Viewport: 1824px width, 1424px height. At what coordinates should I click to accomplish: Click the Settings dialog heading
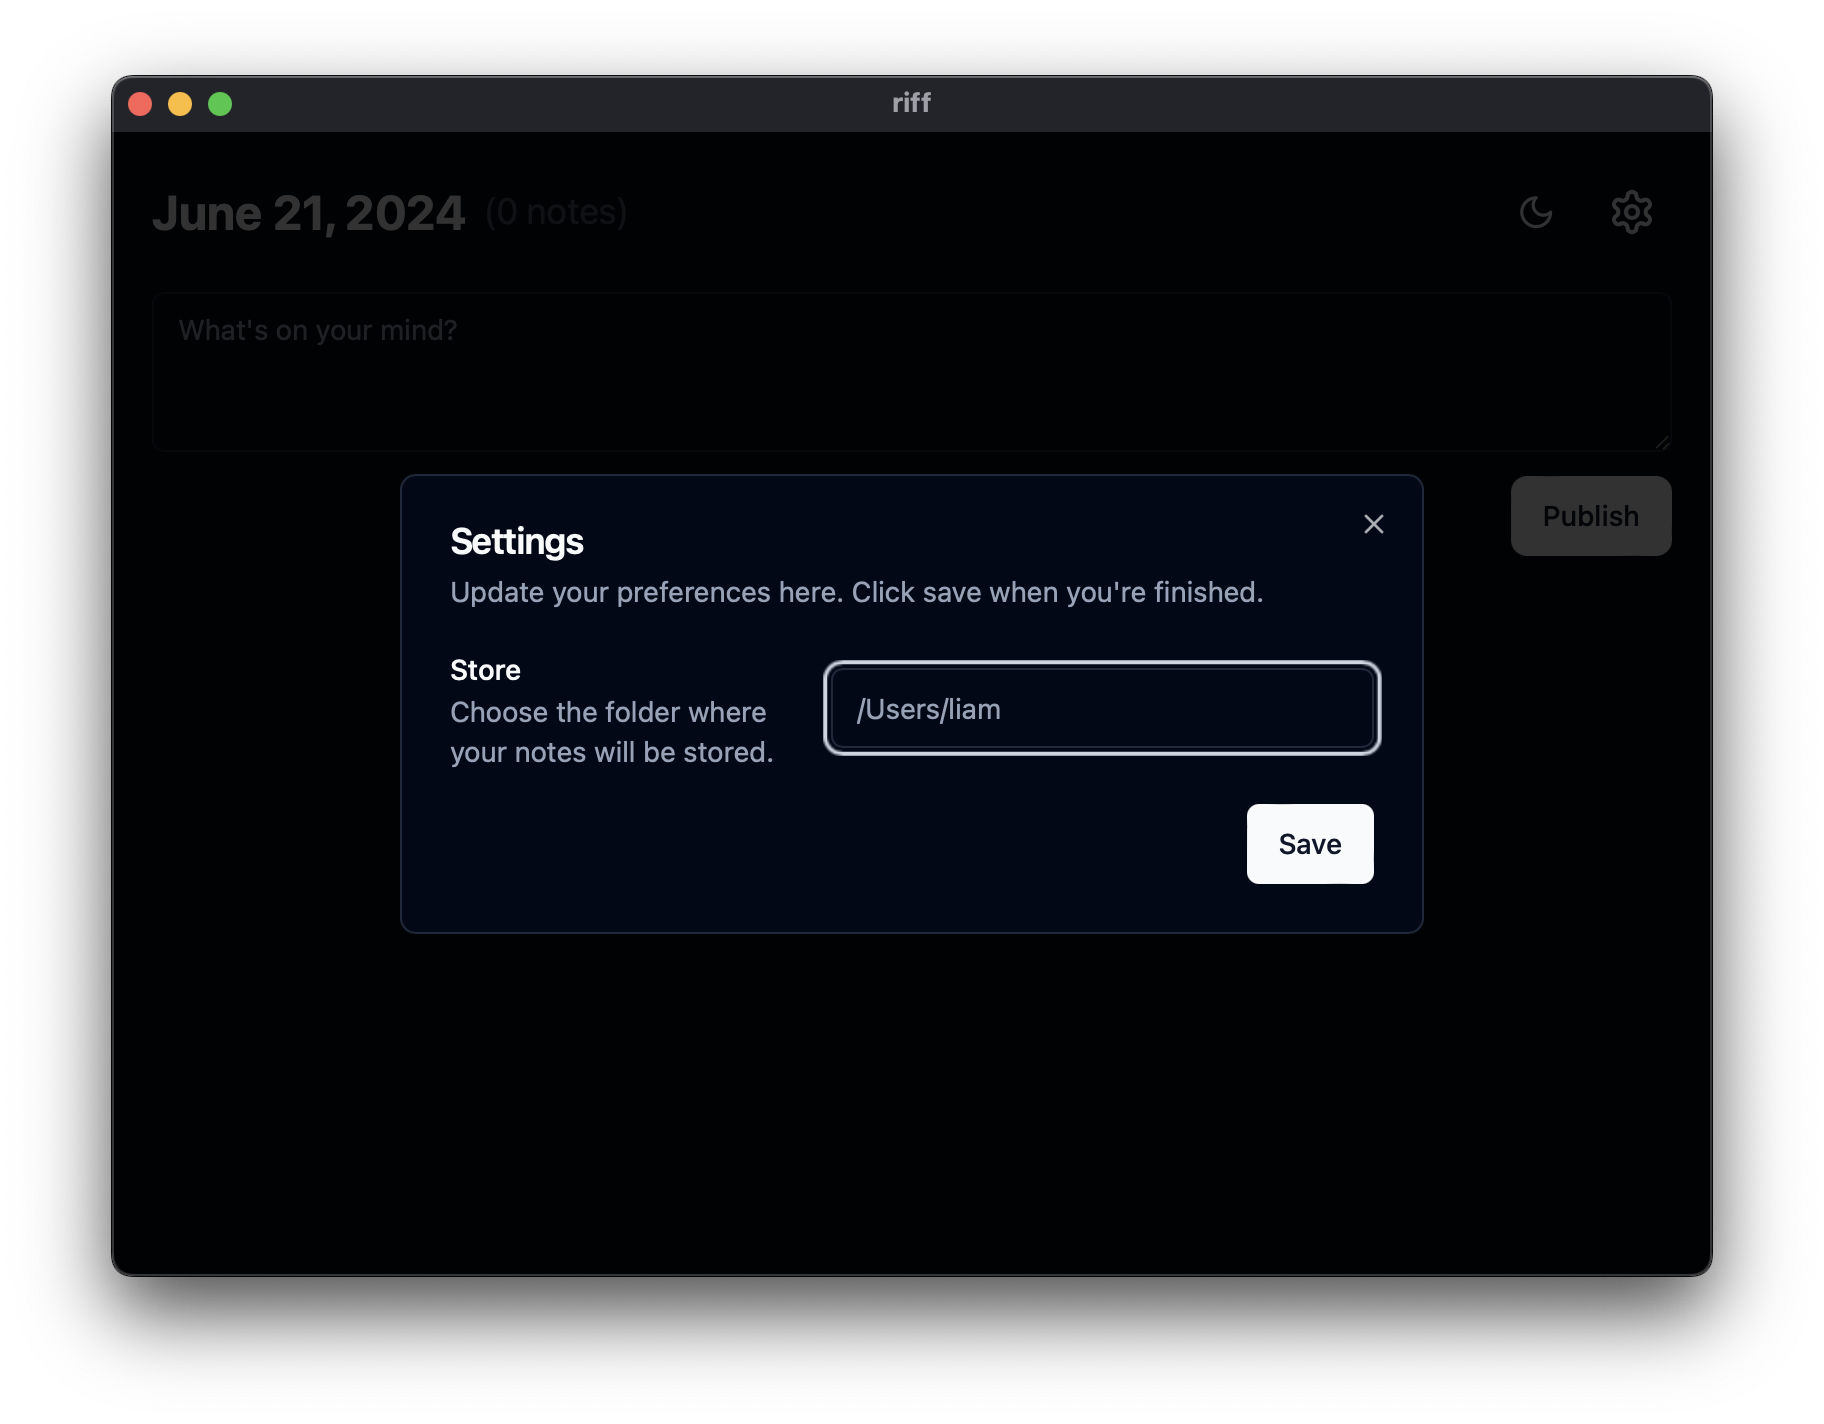coord(517,541)
